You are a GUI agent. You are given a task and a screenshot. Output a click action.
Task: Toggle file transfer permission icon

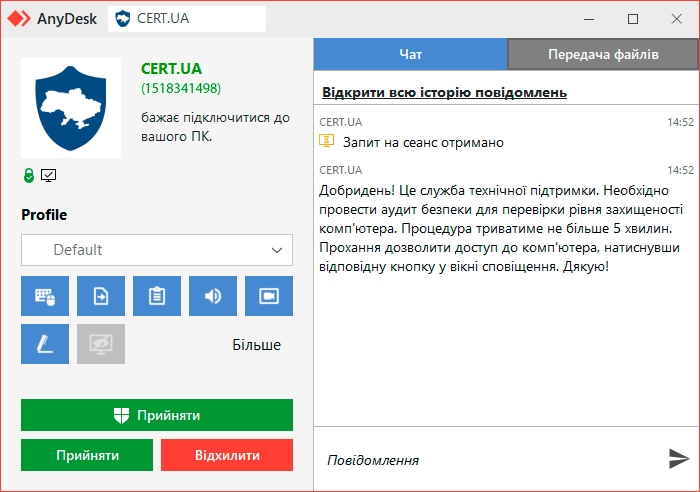[101, 296]
